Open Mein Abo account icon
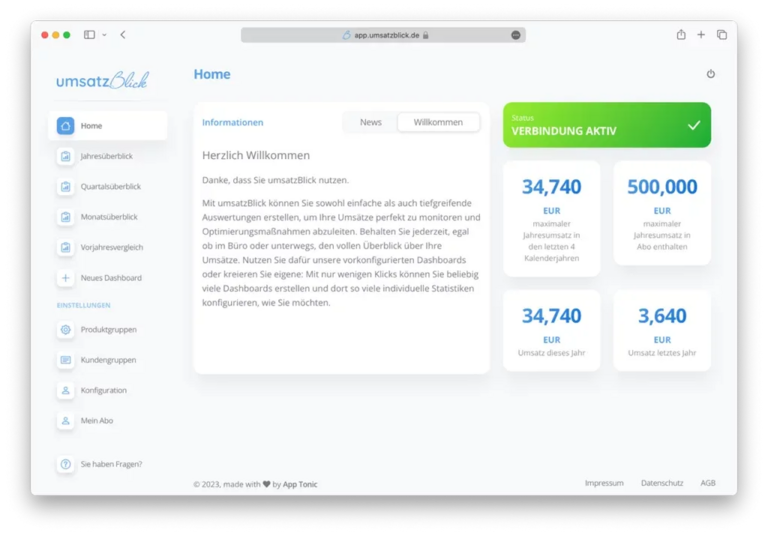This screenshot has height=536, width=768. [x=66, y=421]
